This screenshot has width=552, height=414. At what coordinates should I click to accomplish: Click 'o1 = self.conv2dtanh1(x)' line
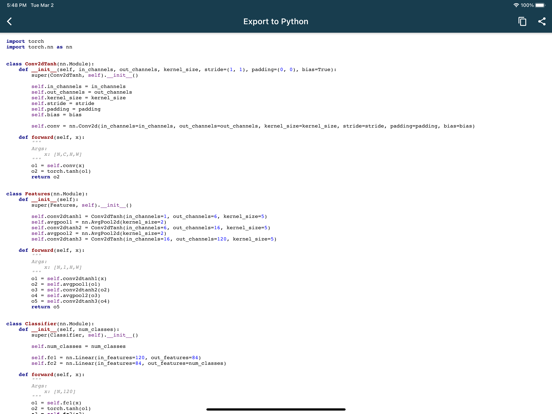pos(69,278)
